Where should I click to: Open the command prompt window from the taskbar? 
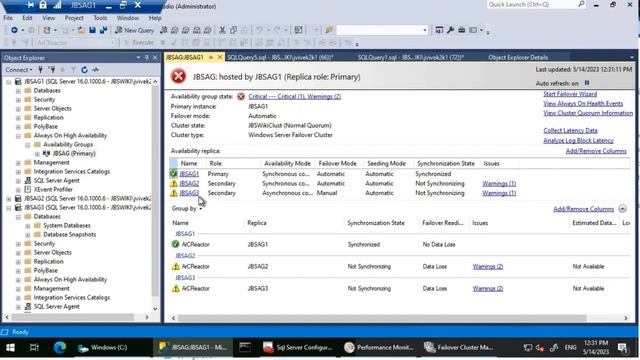click(245, 347)
